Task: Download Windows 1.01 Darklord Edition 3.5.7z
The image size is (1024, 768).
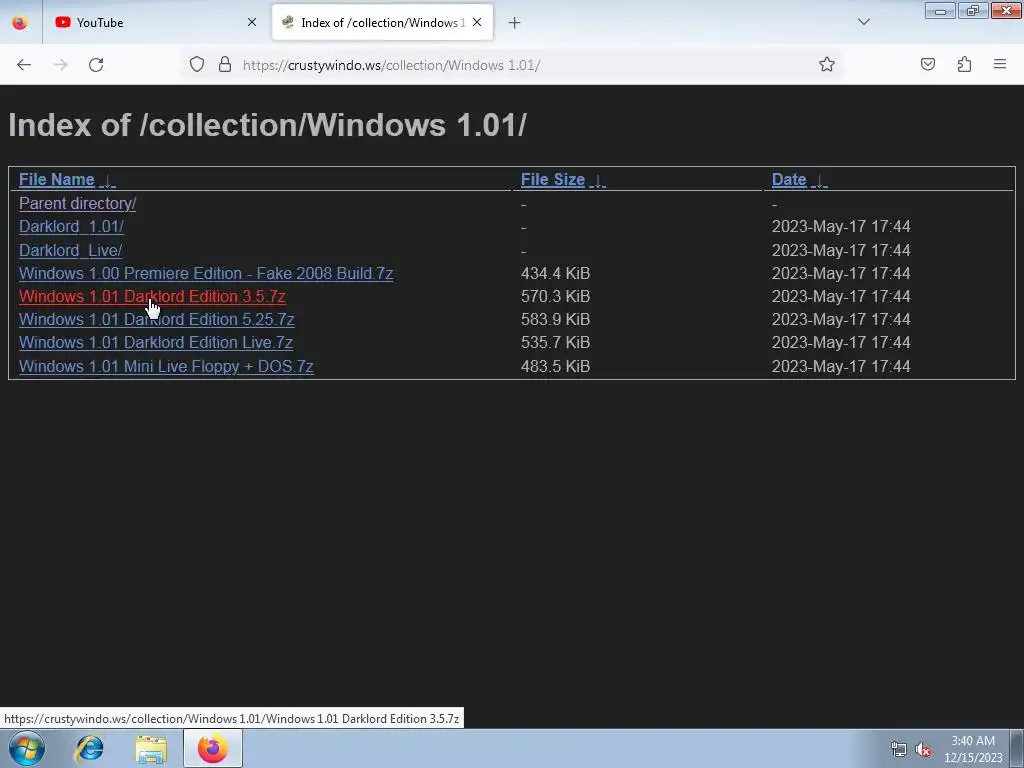Action: click(152, 296)
